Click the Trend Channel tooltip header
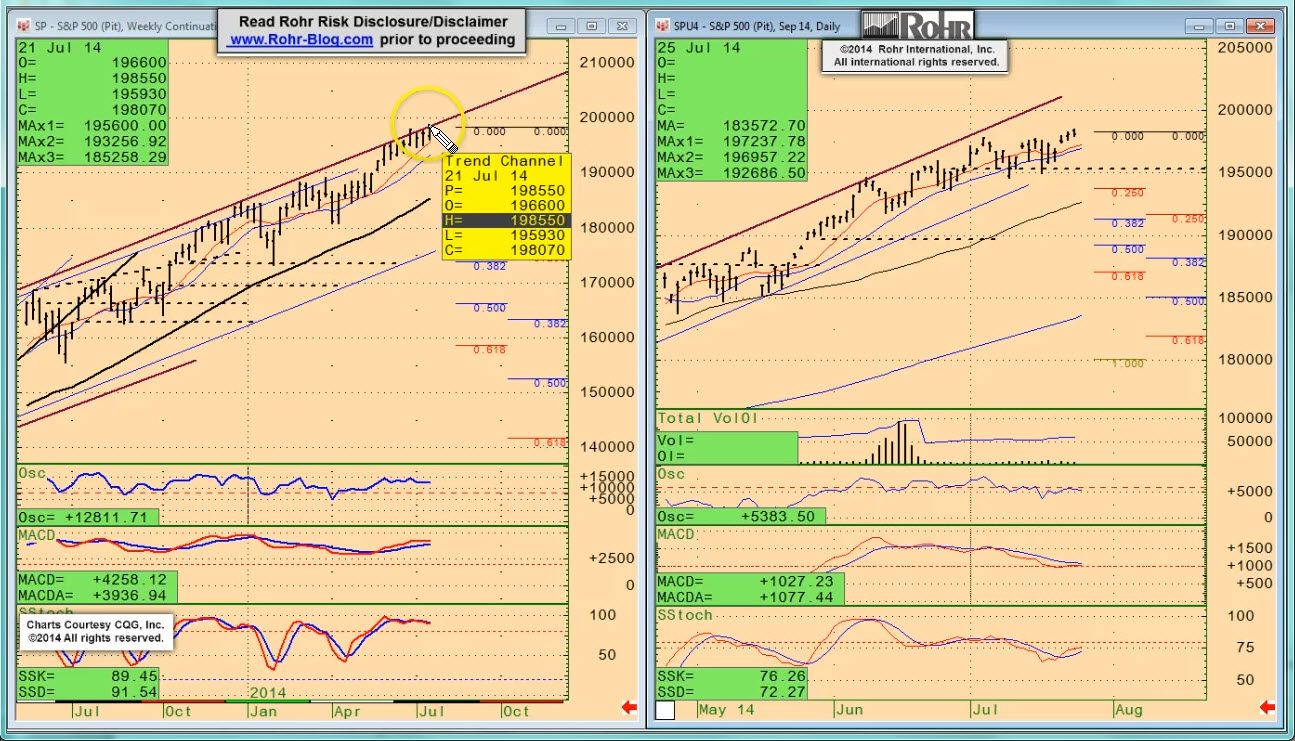 click(x=505, y=161)
